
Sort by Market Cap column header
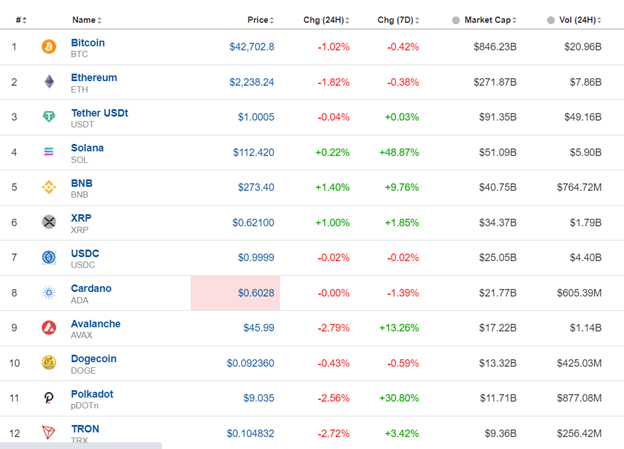click(490, 20)
